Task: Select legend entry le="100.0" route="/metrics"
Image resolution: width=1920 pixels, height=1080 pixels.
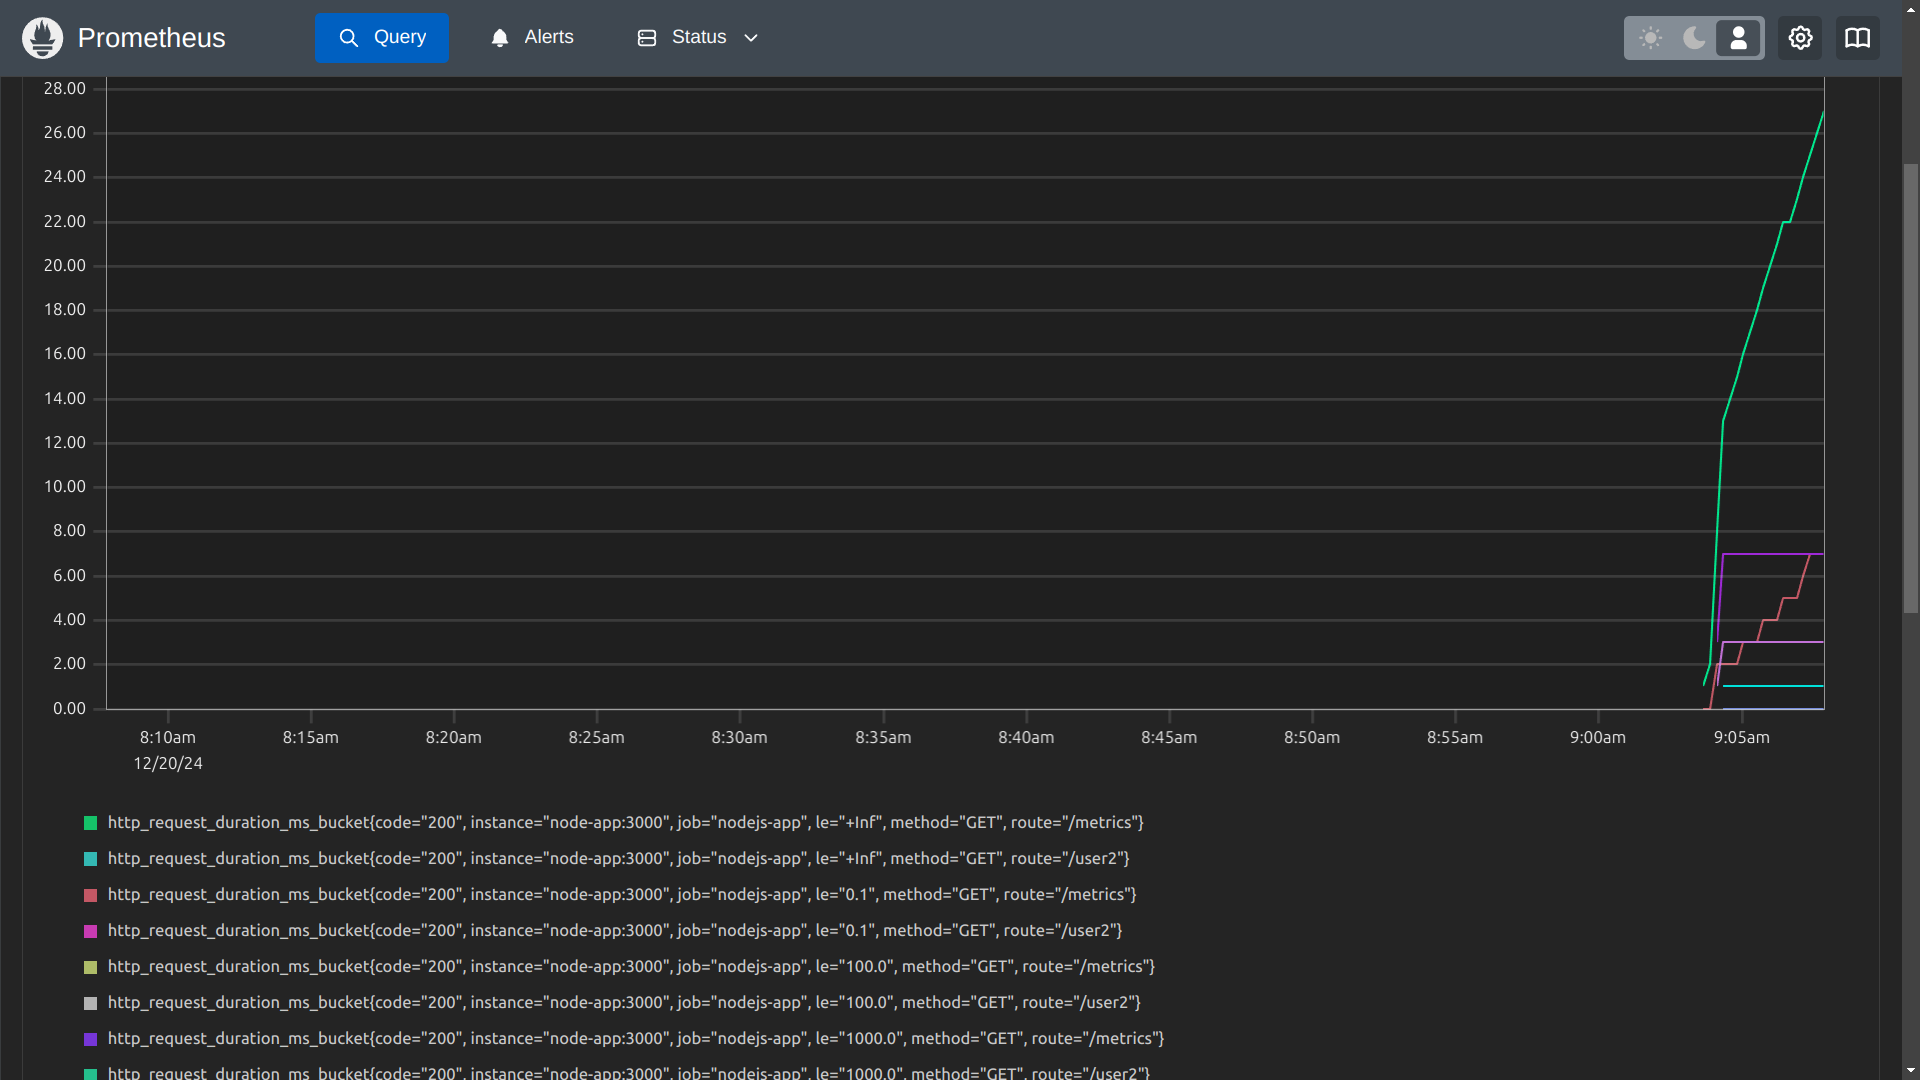Action: coord(631,967)
